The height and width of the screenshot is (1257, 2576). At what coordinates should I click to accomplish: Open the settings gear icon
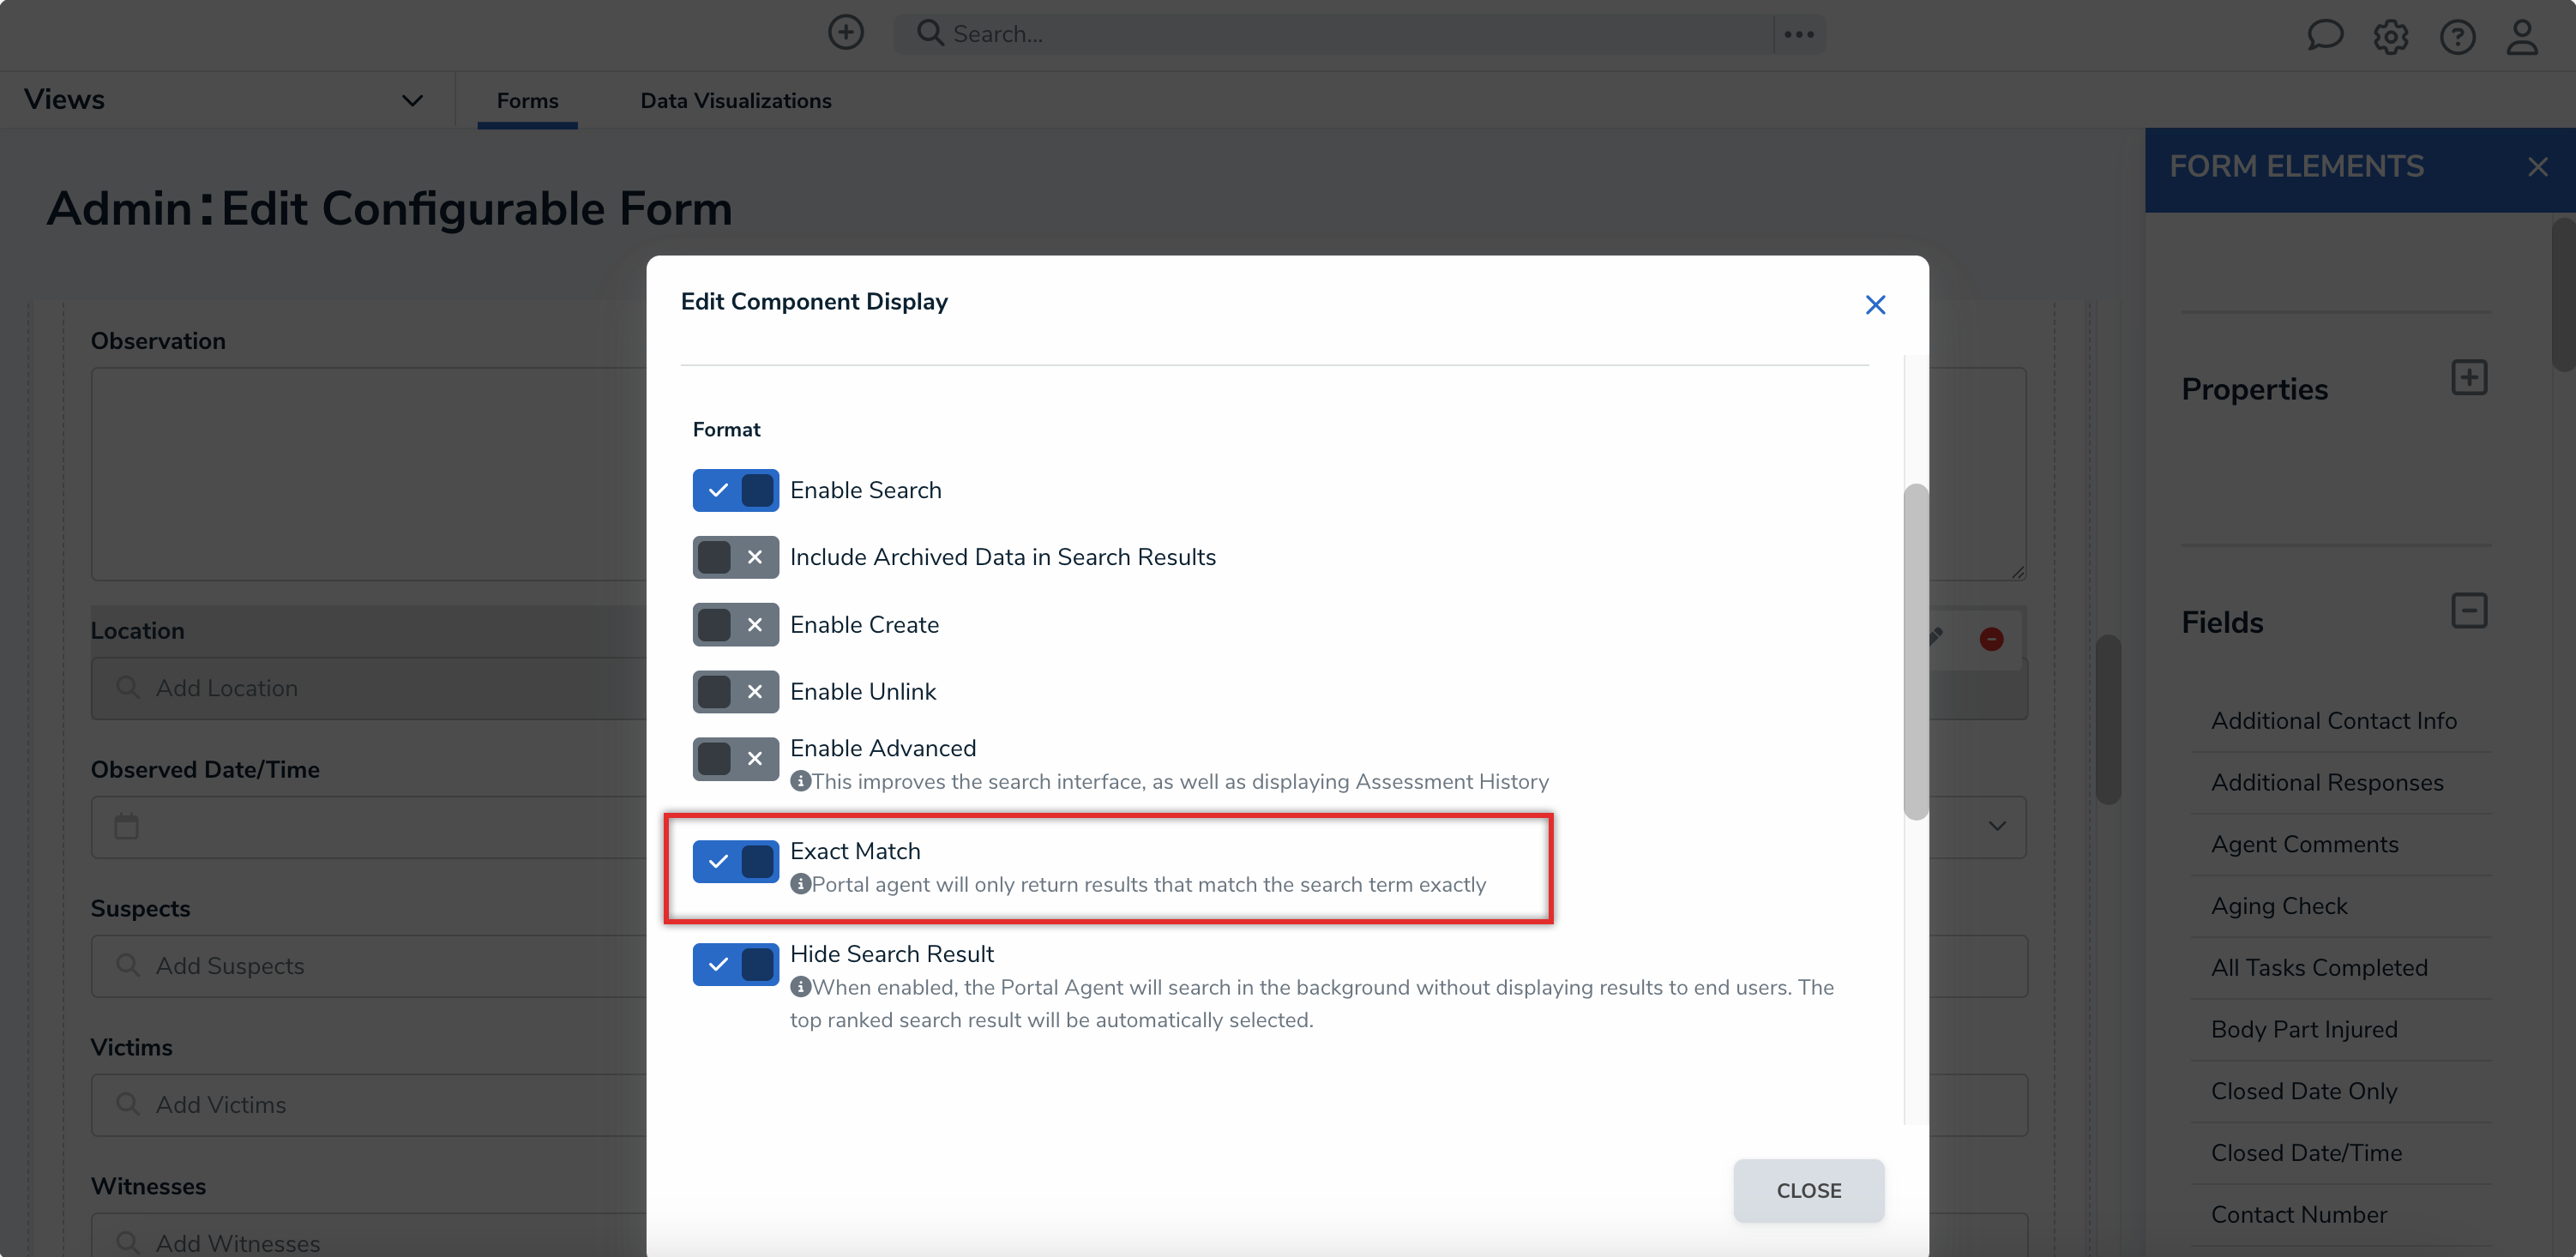pos(2390,37)
